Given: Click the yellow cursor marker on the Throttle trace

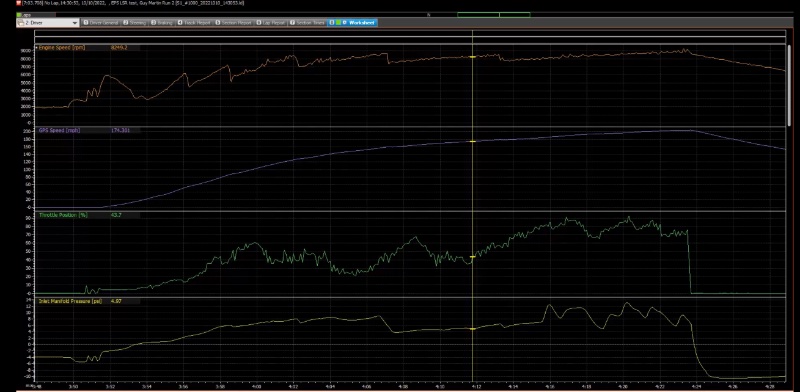Looking at the screenshot, I should pos(472,257).
